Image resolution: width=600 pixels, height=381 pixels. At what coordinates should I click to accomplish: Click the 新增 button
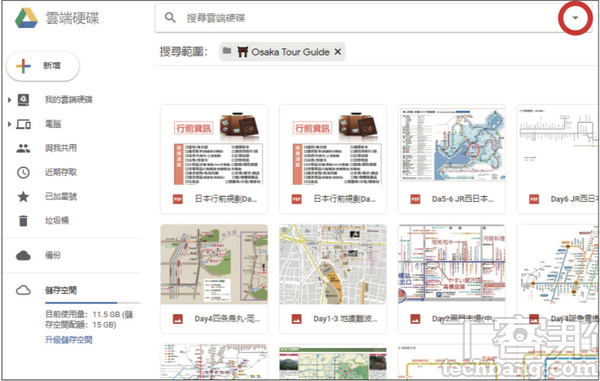(43, 66)
